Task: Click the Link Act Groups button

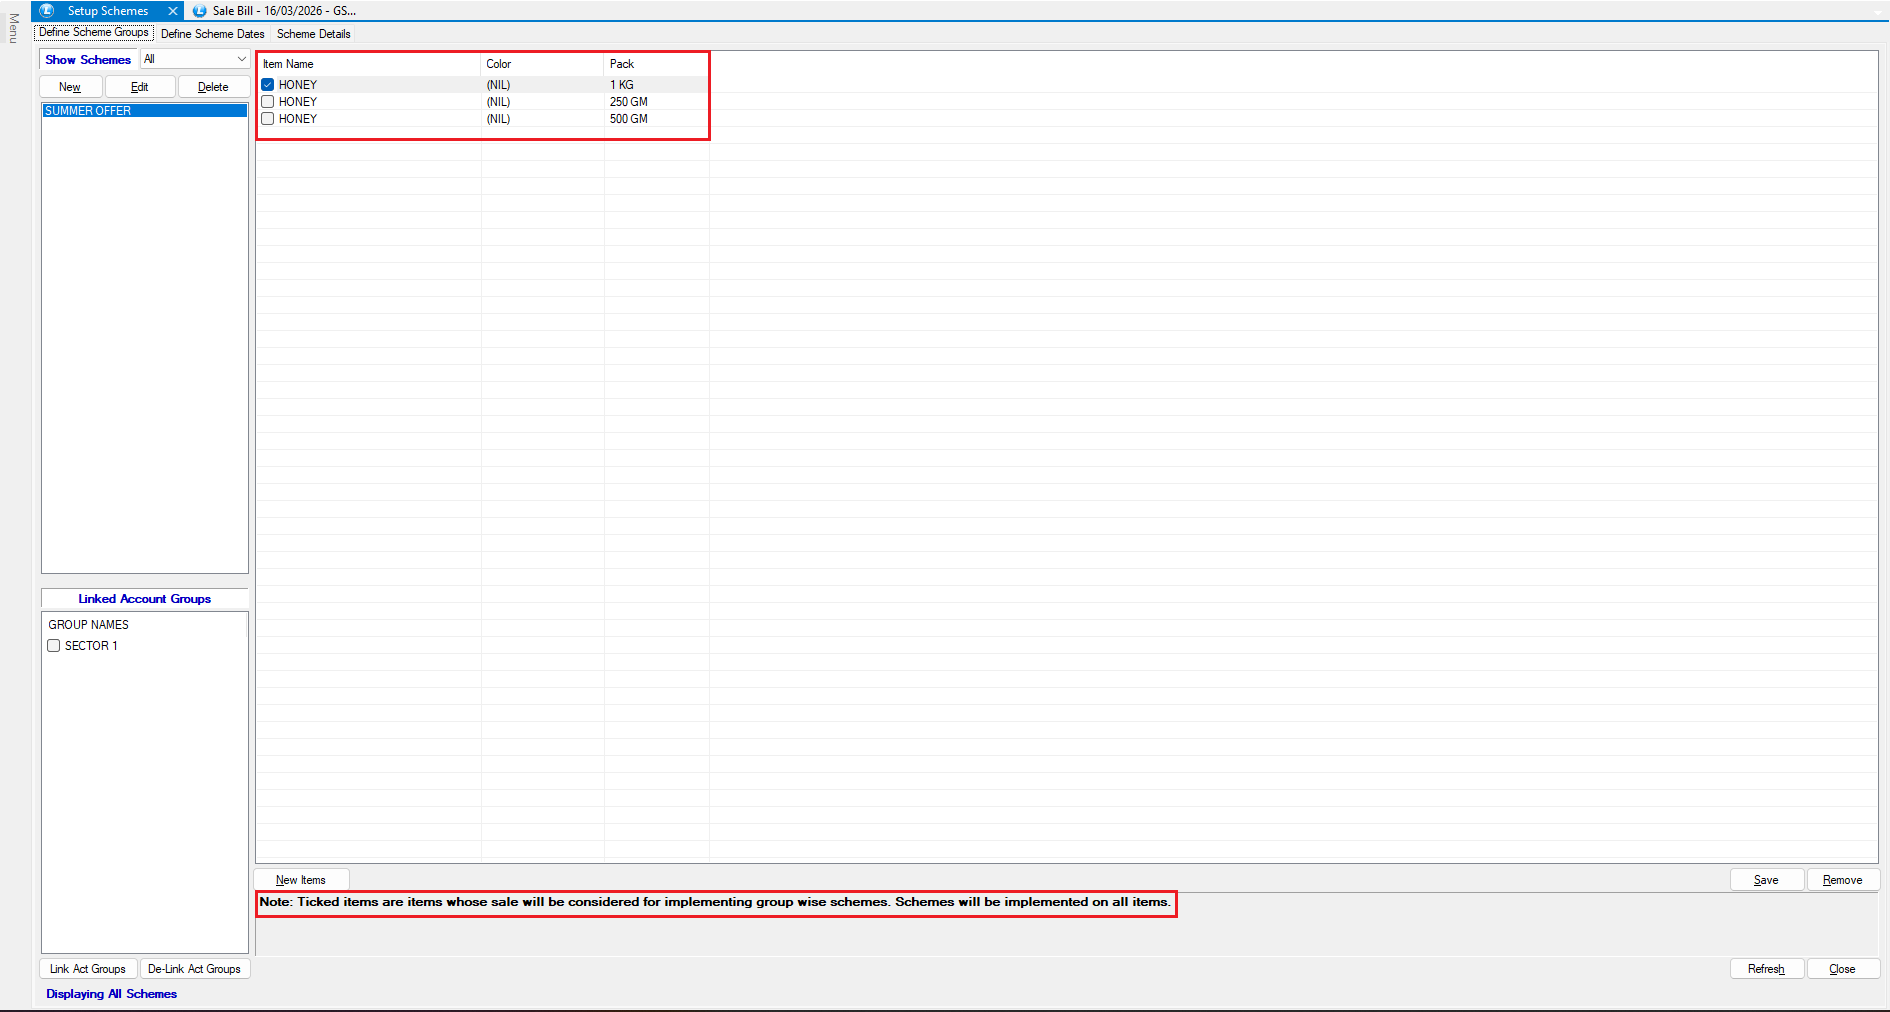Action: (88, 969)
